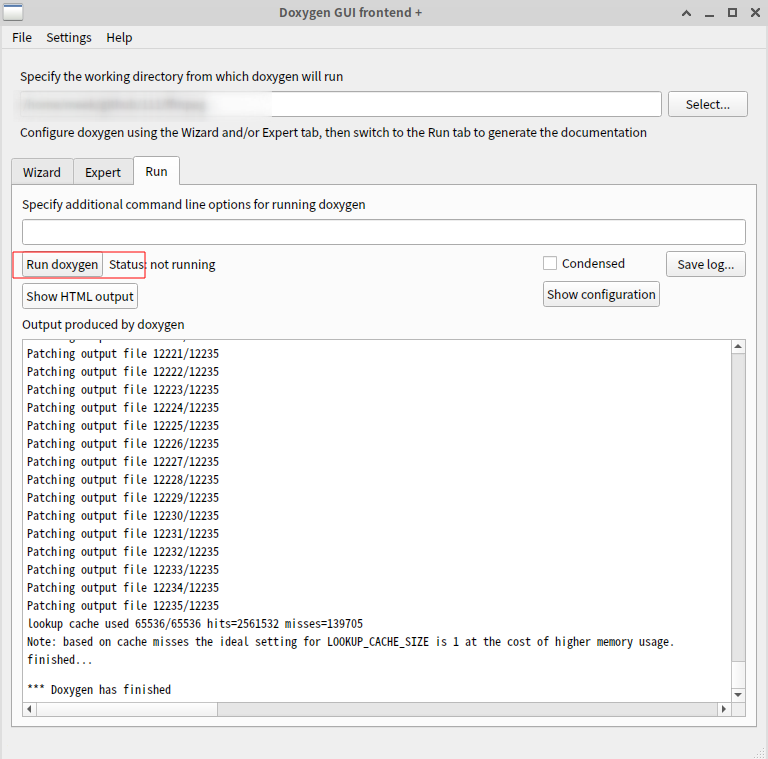Viewport: 768px width, 759px height.
Task: Open the Settings menu
Action: pos(69,38)
